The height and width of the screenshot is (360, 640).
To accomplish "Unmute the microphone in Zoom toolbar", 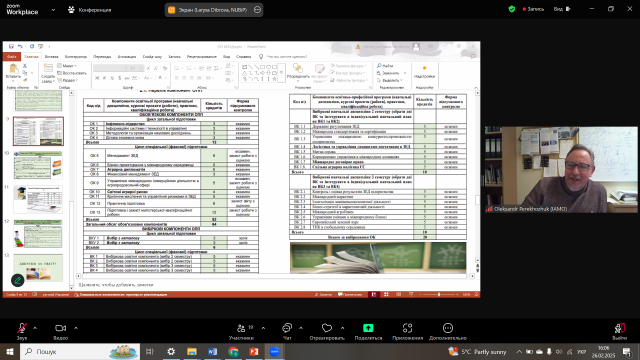I will coord(22,328).
